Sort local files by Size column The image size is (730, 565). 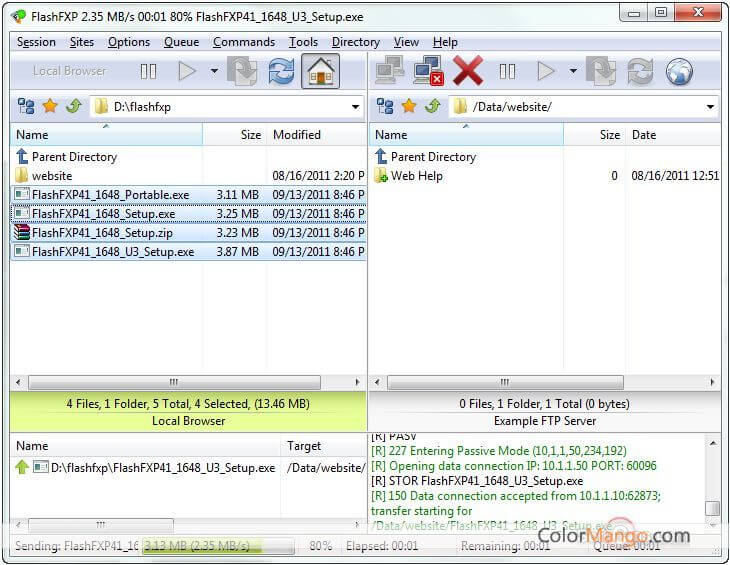coord(235,135)
